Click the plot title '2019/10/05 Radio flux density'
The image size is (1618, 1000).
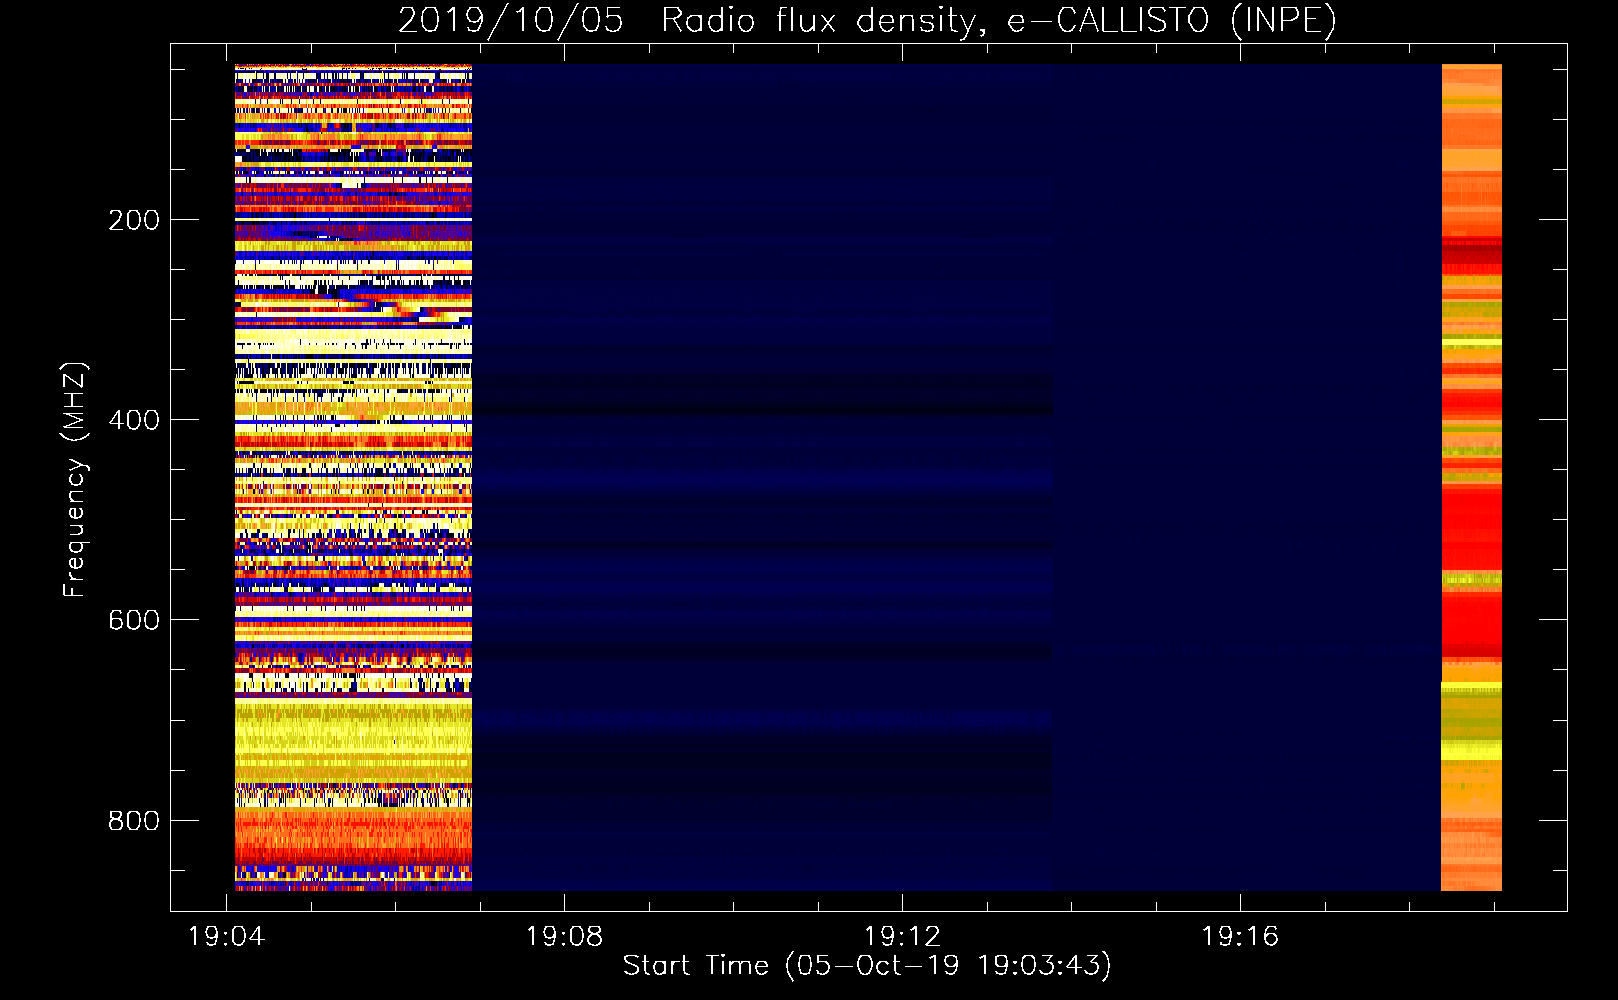(x=867, y=20)
